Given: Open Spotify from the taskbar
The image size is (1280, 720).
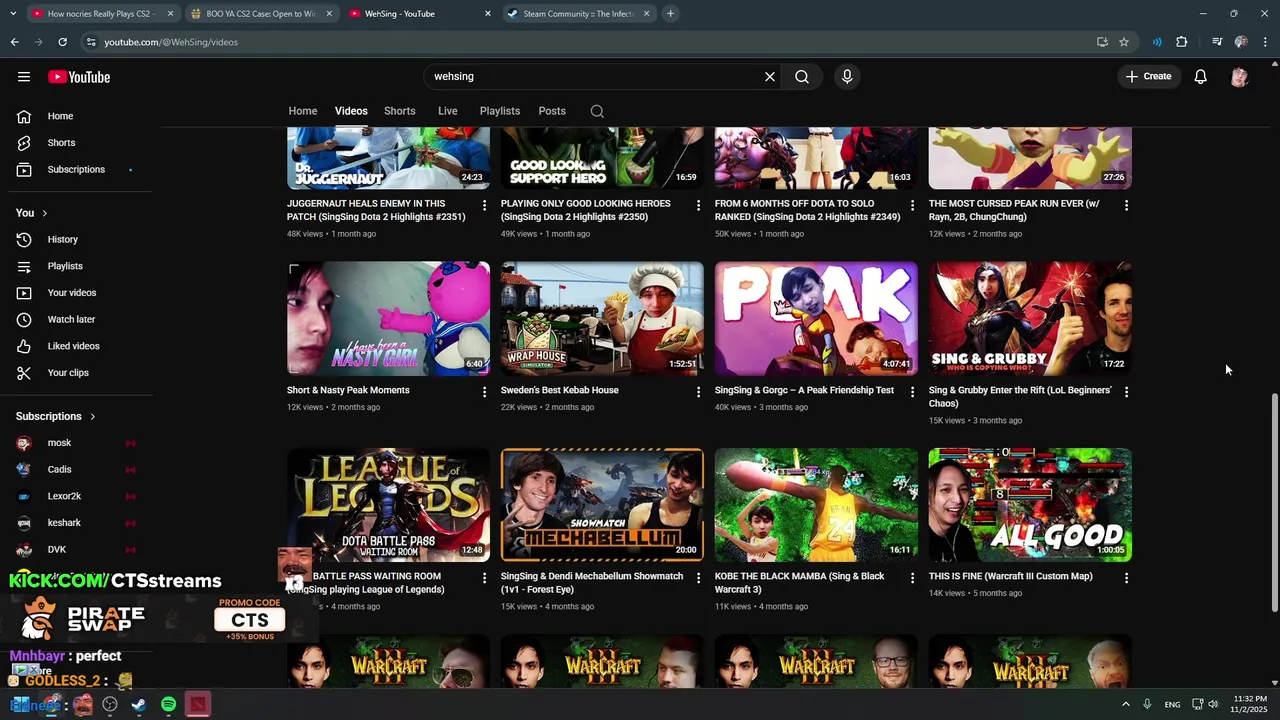Looking at the screenshot, I should (x=168, y=704).
